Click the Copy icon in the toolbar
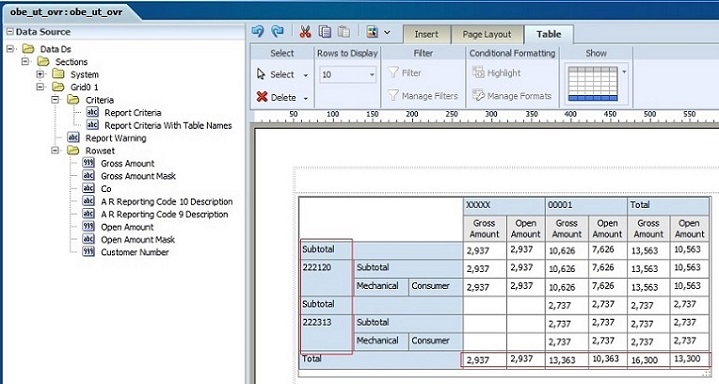This screenshot has width=719, height=384. (325, 32)
